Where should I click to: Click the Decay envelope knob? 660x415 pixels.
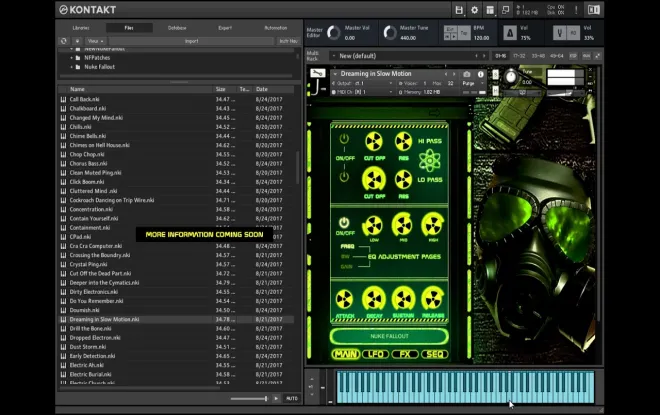374,300
